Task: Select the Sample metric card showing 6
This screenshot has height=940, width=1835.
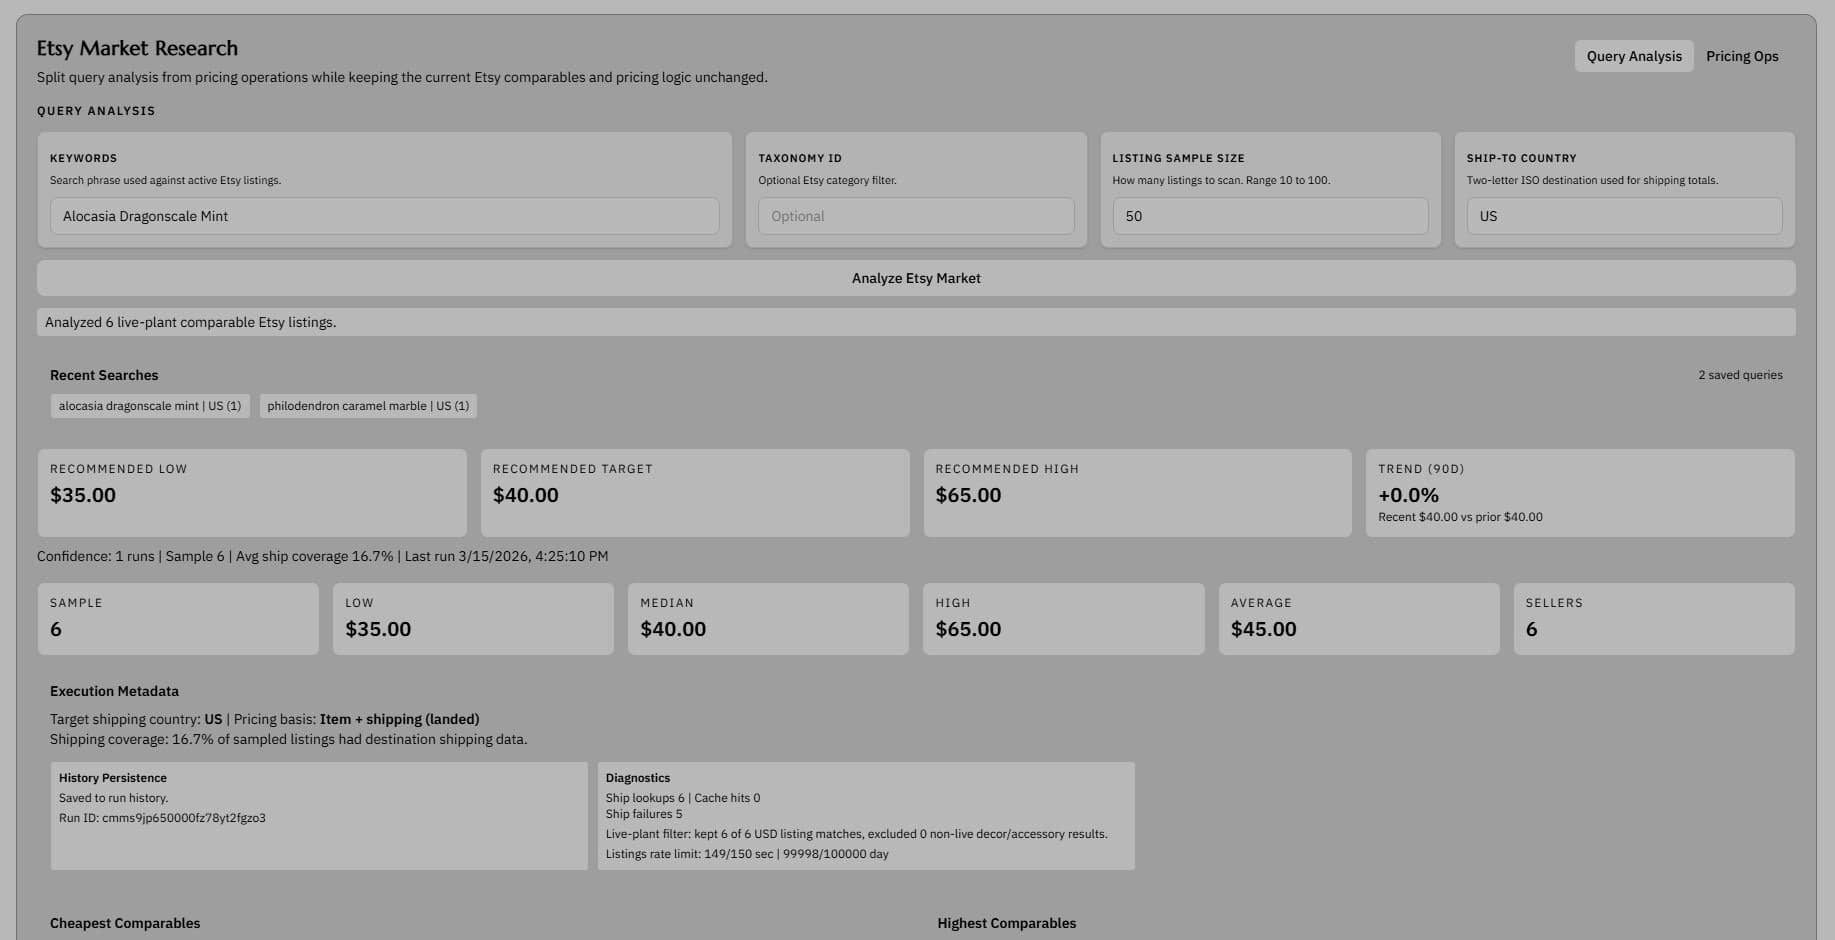Action: pyautogui.click(x=178, y=618)
